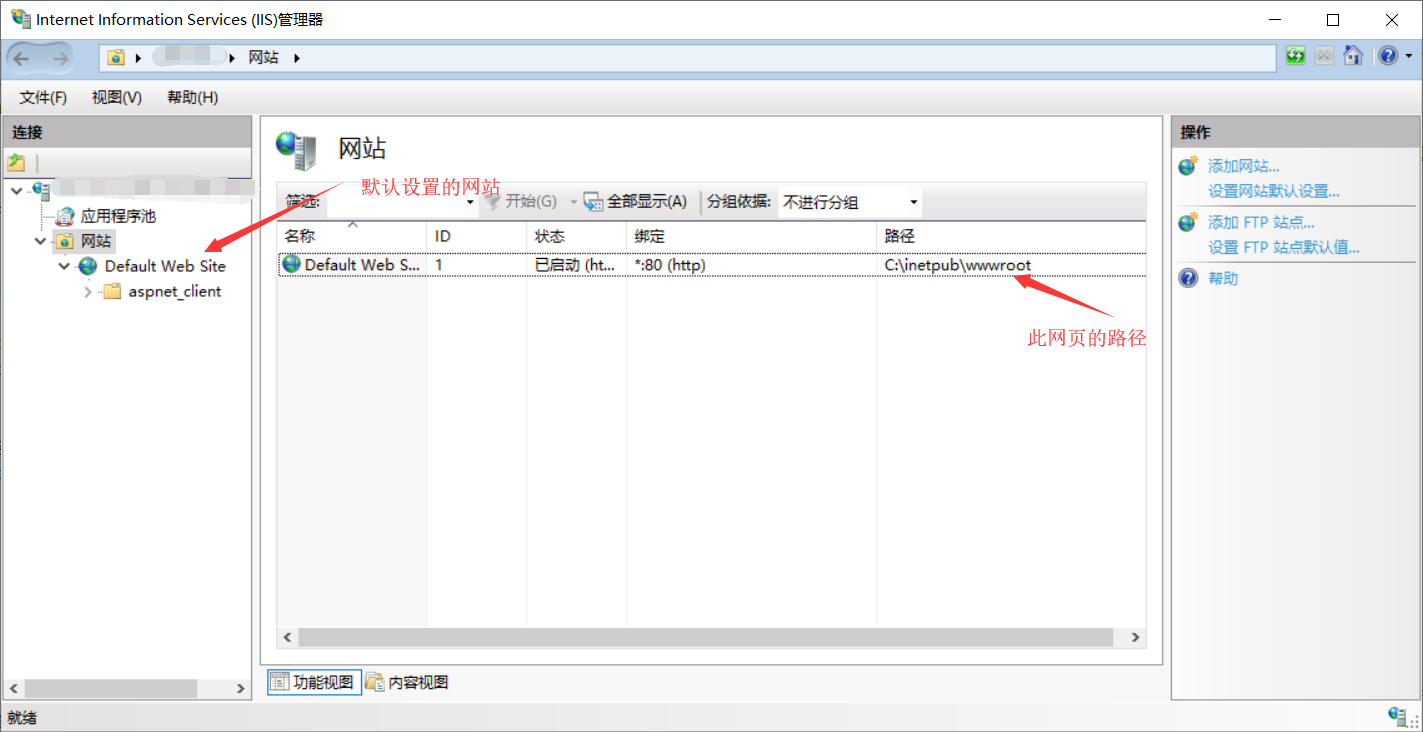Click the 帮助 link in 操作 panel
The height and width of the screenshot is (732, 1423).
[1223, 278]
